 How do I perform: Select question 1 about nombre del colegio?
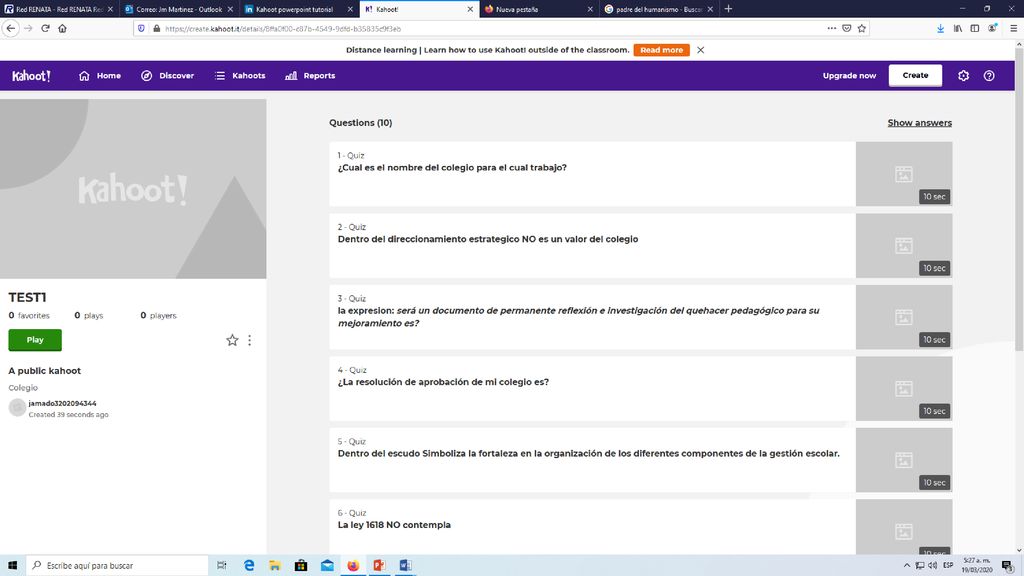(x=592, y=174)
